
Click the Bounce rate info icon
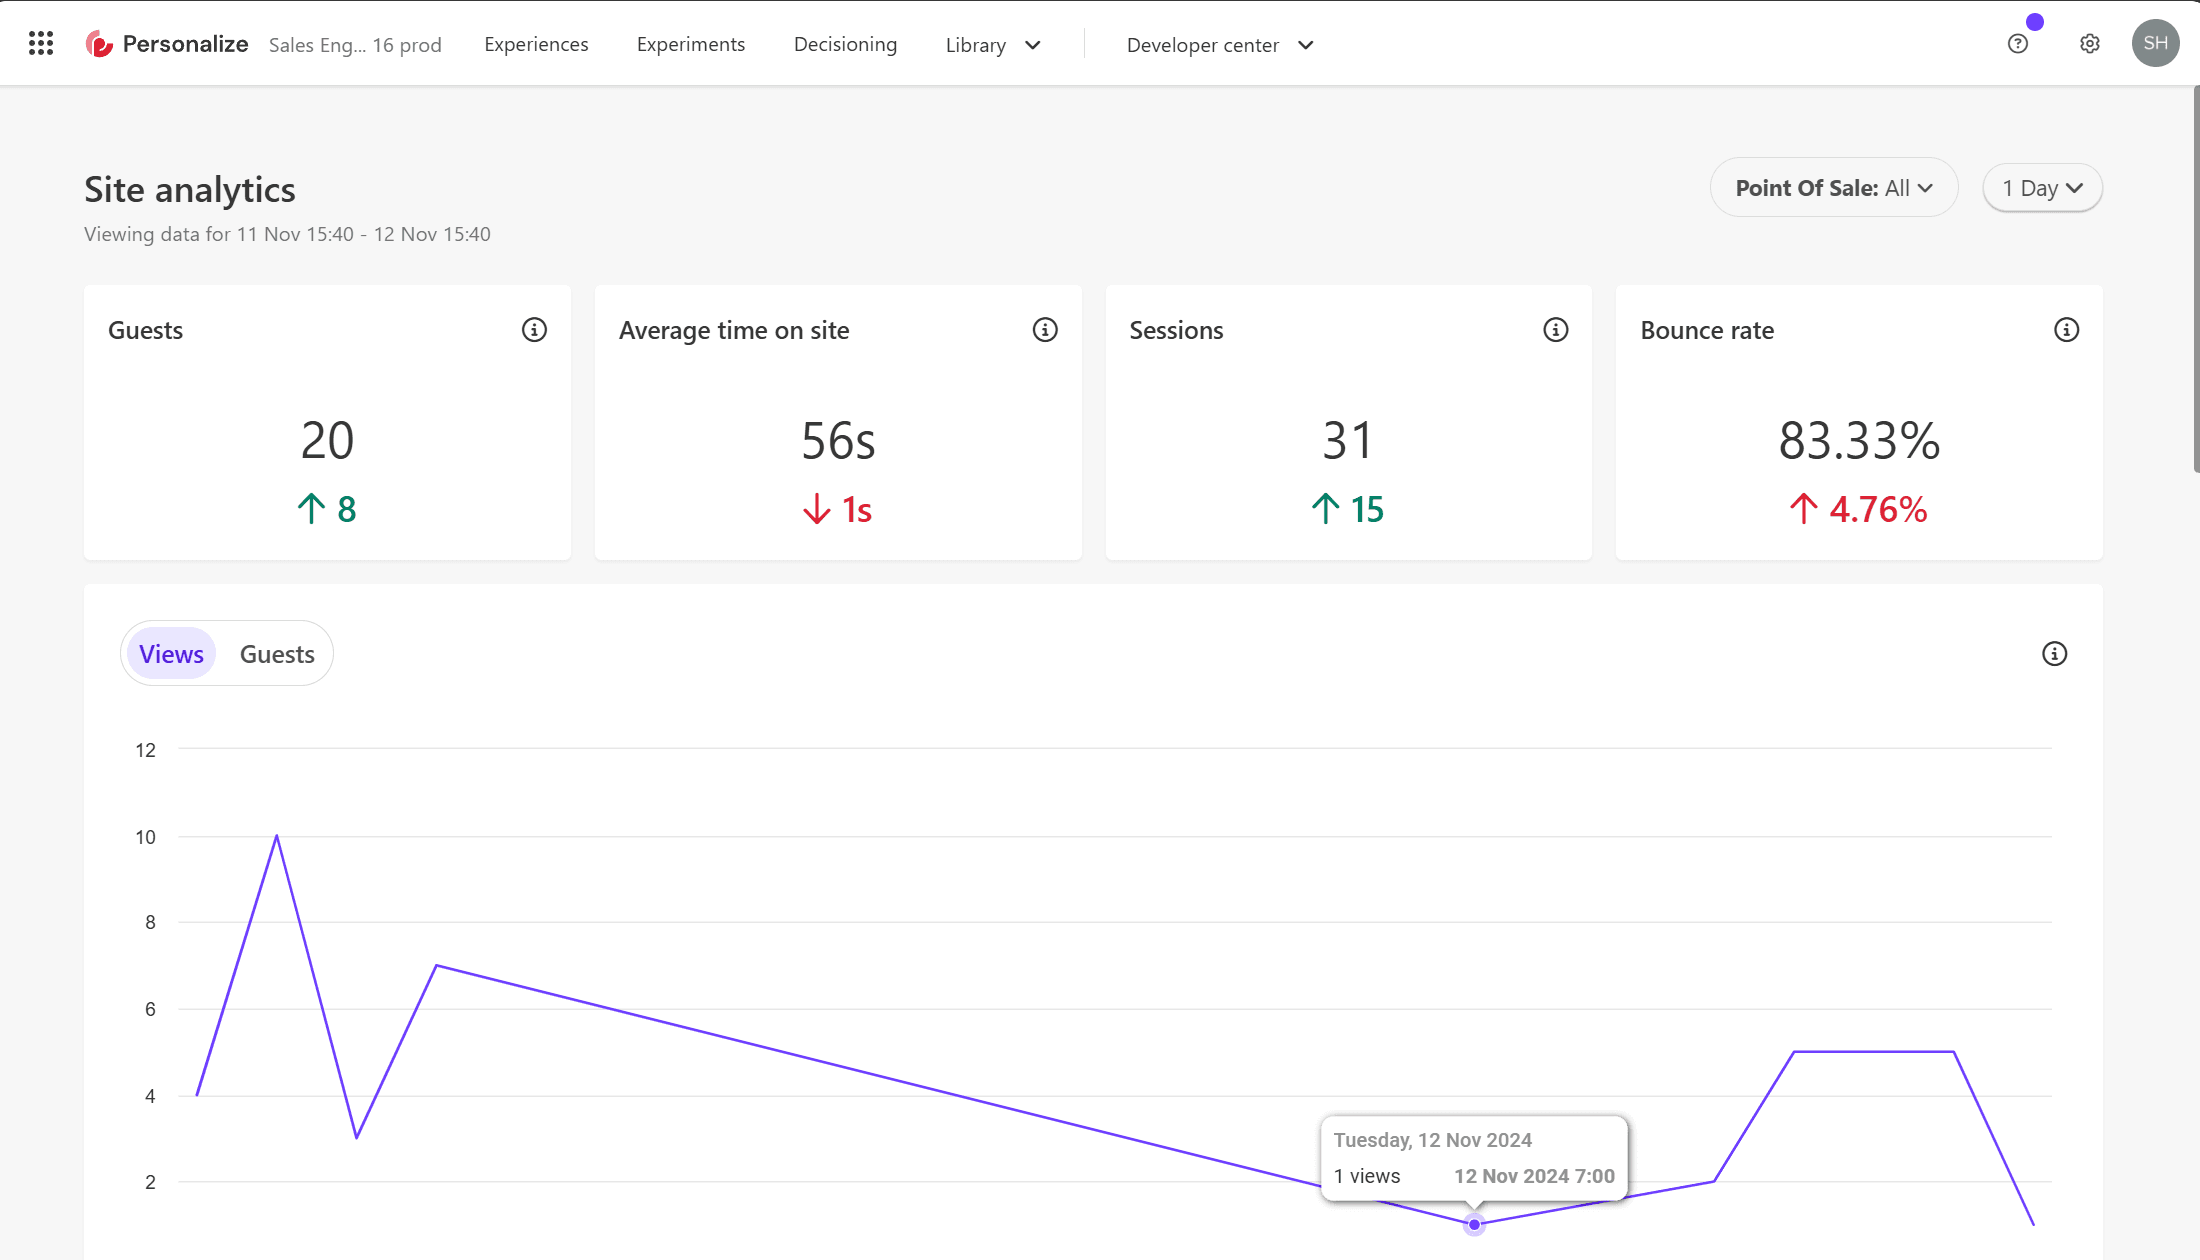2066,330
